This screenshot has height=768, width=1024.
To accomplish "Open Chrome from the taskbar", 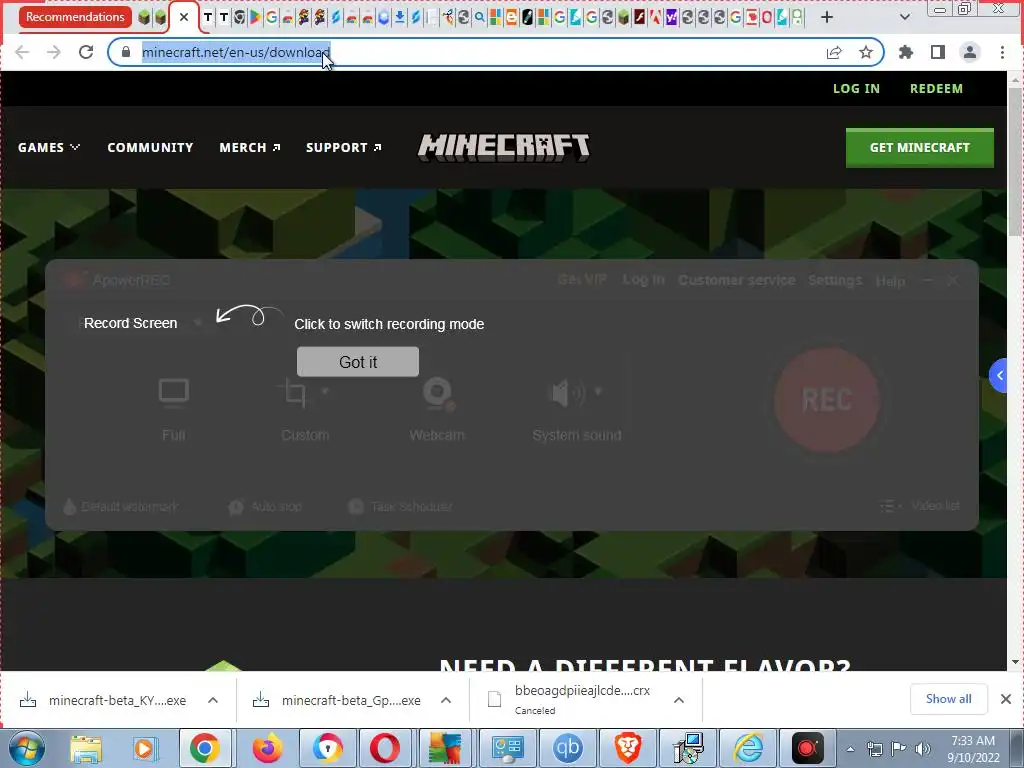I will (x=204, y=748).
